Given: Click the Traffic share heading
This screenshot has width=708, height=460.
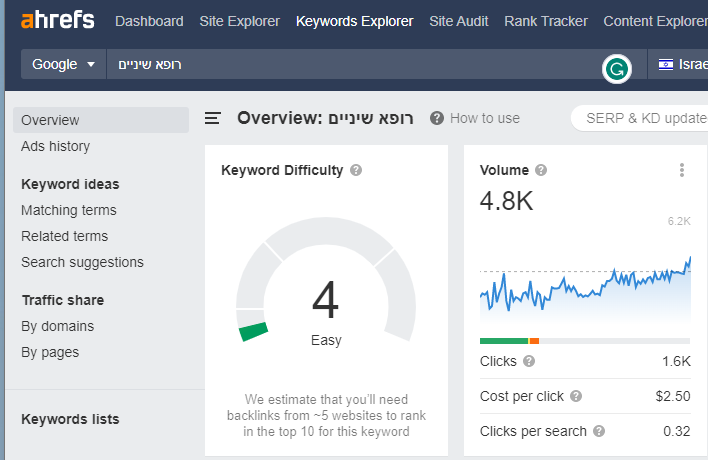Looking at the screenshot, I should (x=63, y=300).
